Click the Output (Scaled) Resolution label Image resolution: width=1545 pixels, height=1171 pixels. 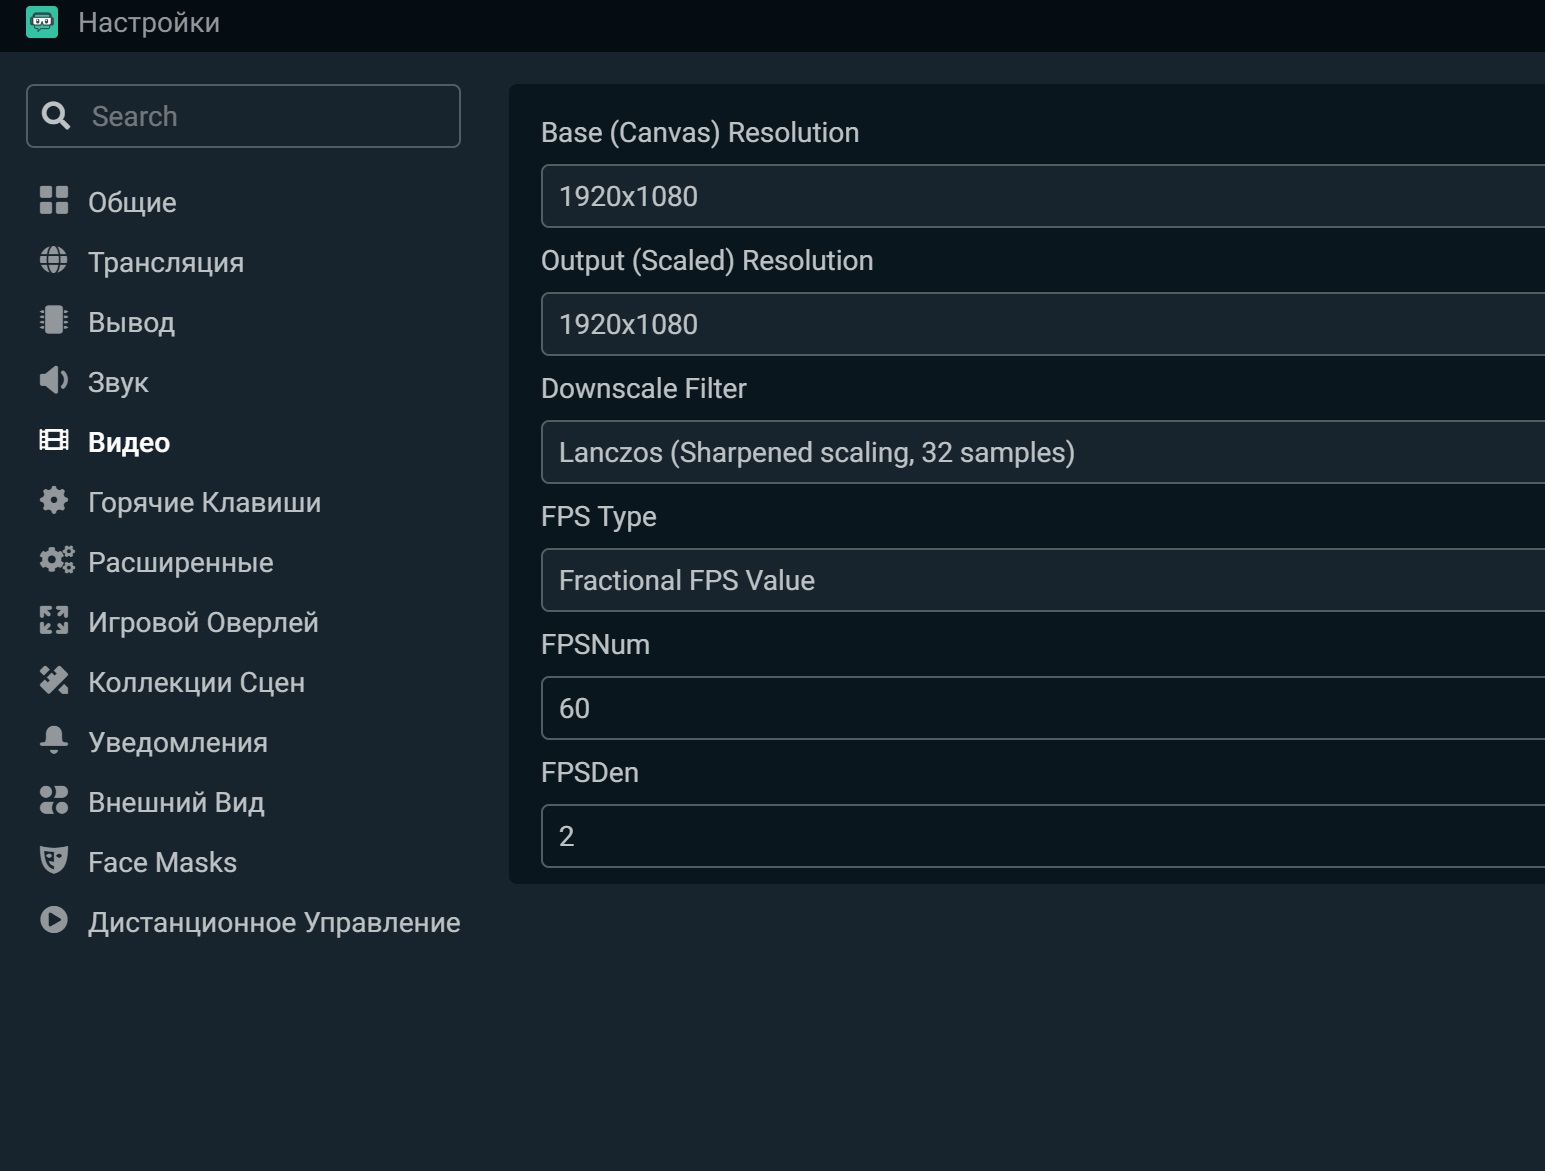(707, 260)
